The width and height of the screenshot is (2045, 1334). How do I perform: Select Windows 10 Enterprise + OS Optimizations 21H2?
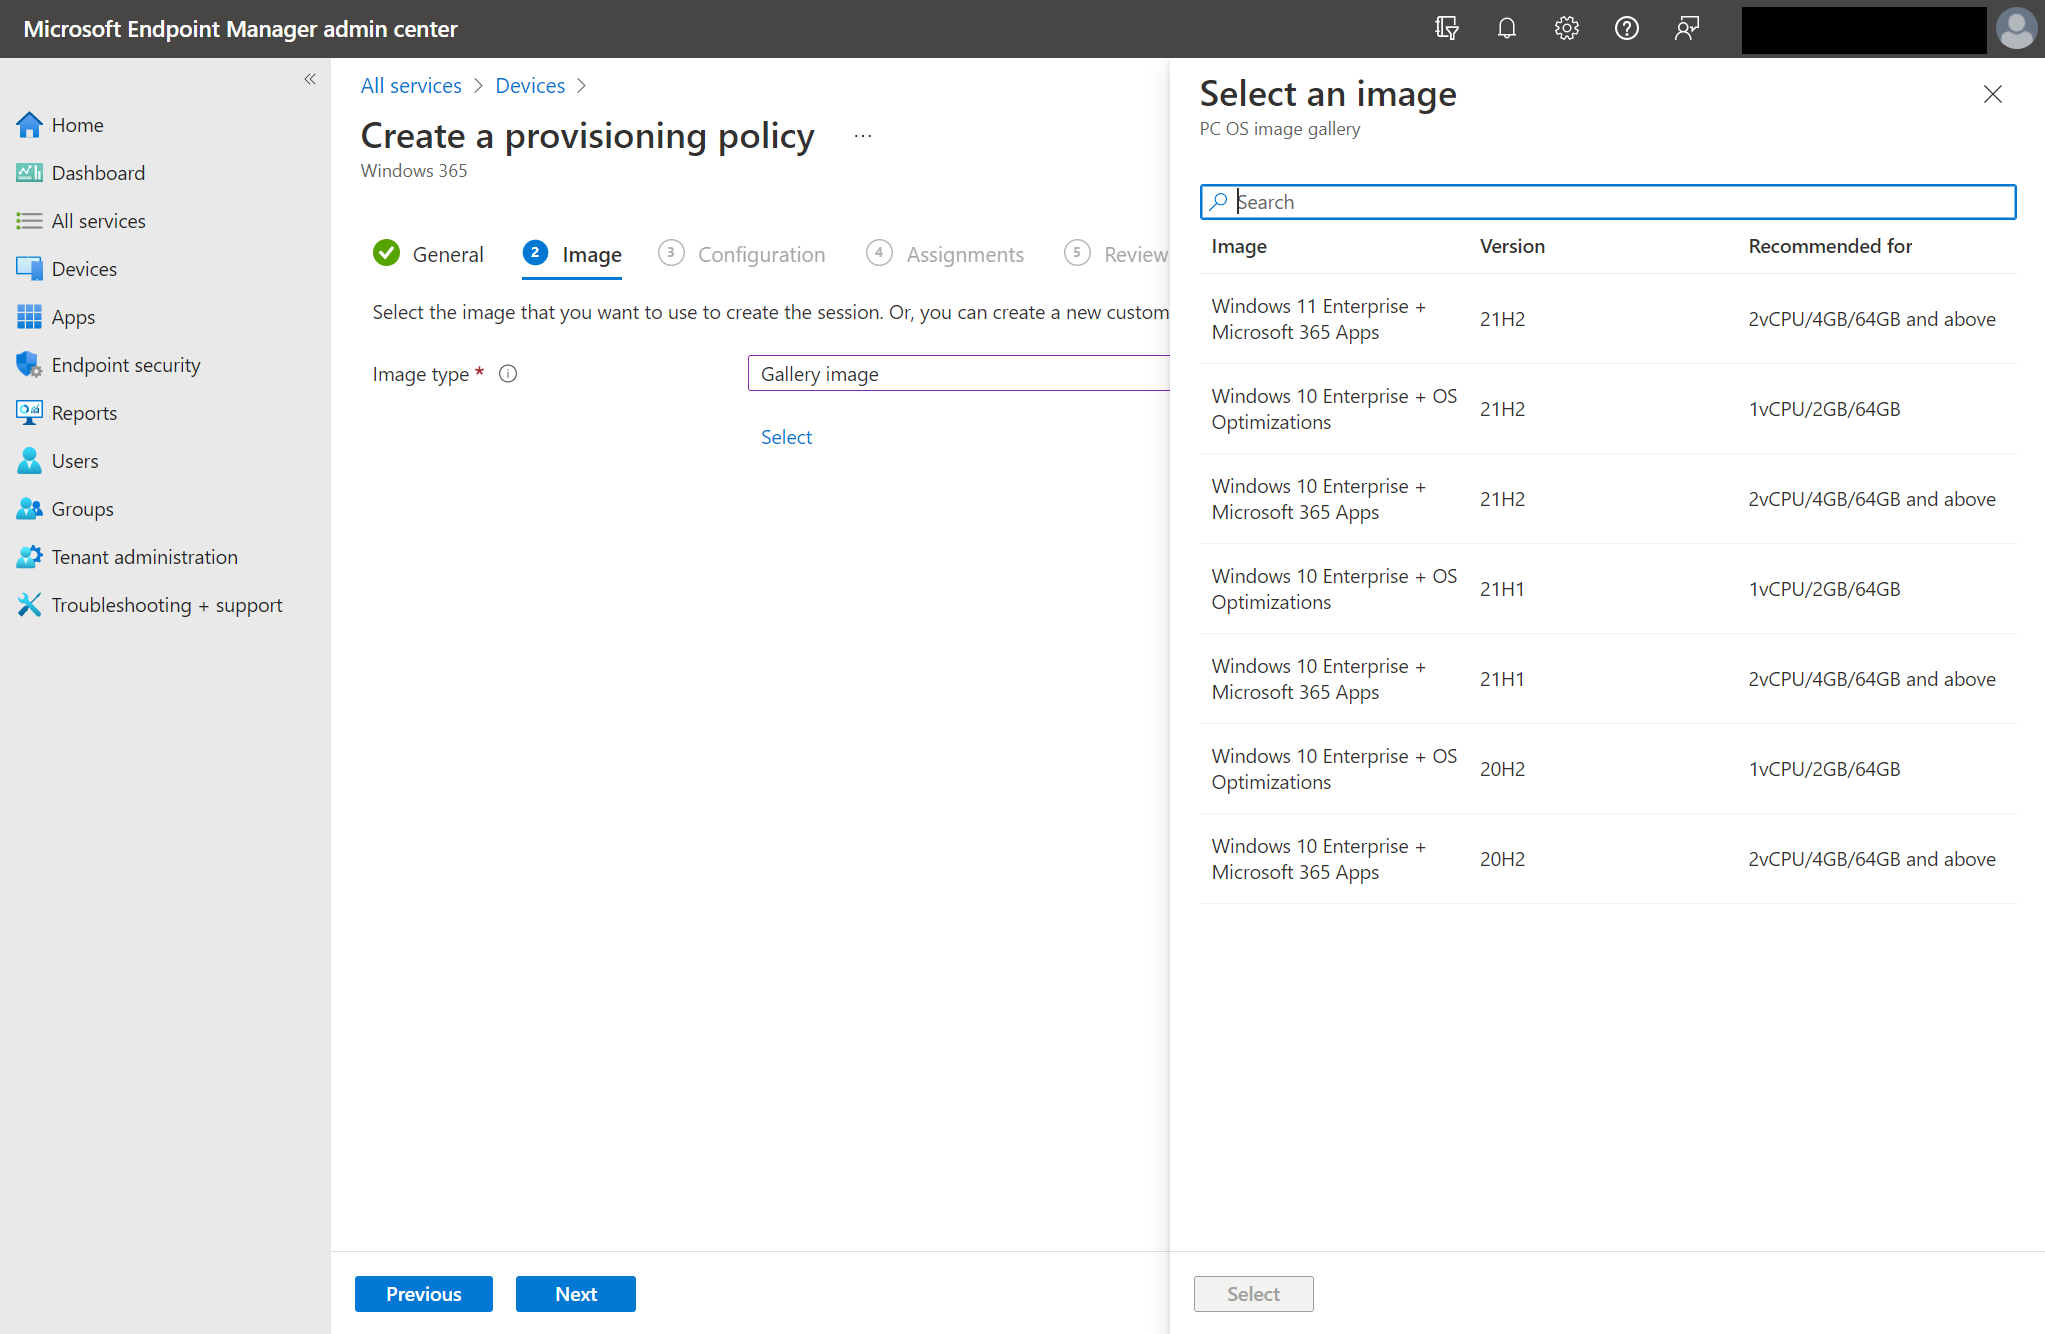click(1608, 409)
